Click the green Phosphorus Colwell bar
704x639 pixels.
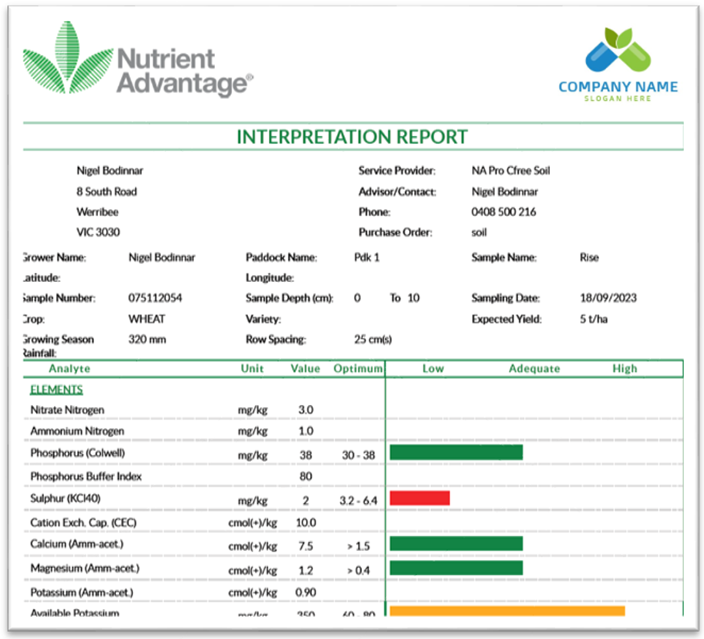(x=456, y=453)
